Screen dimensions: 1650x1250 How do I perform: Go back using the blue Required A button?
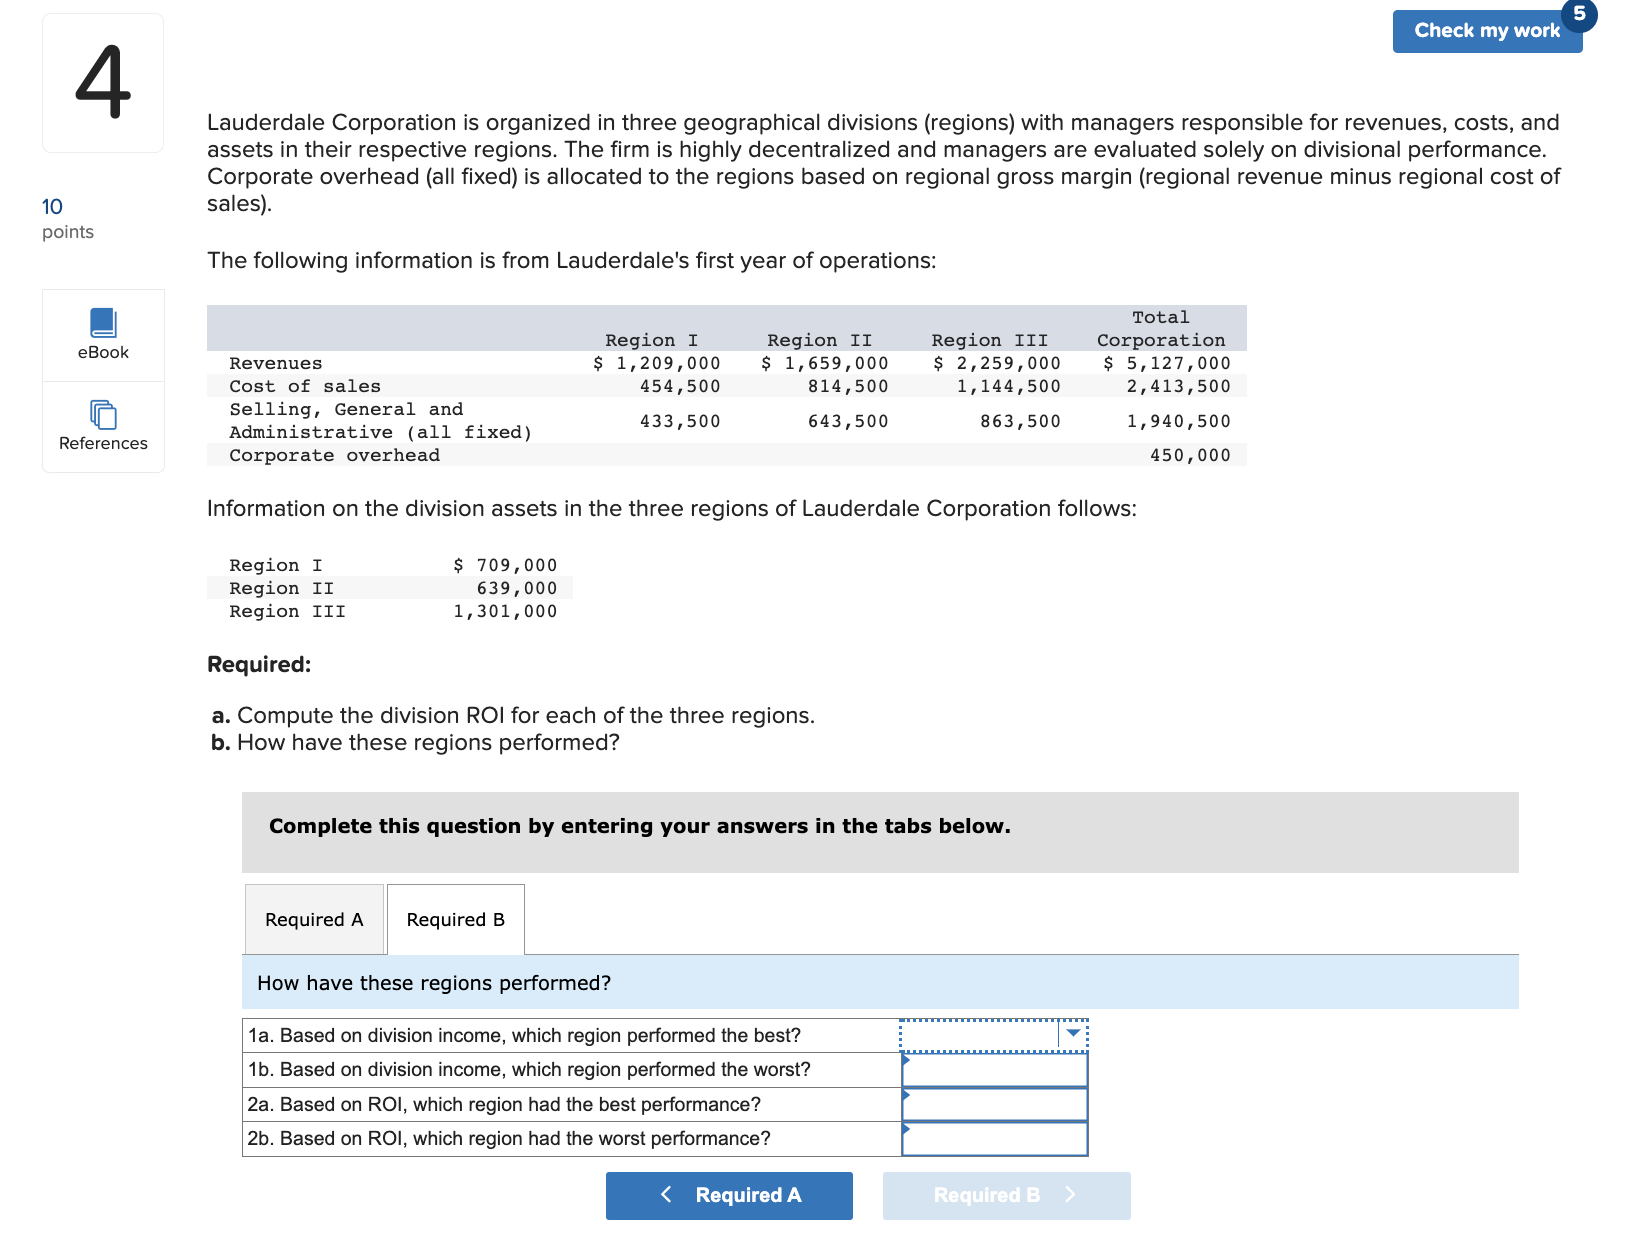729,1195
